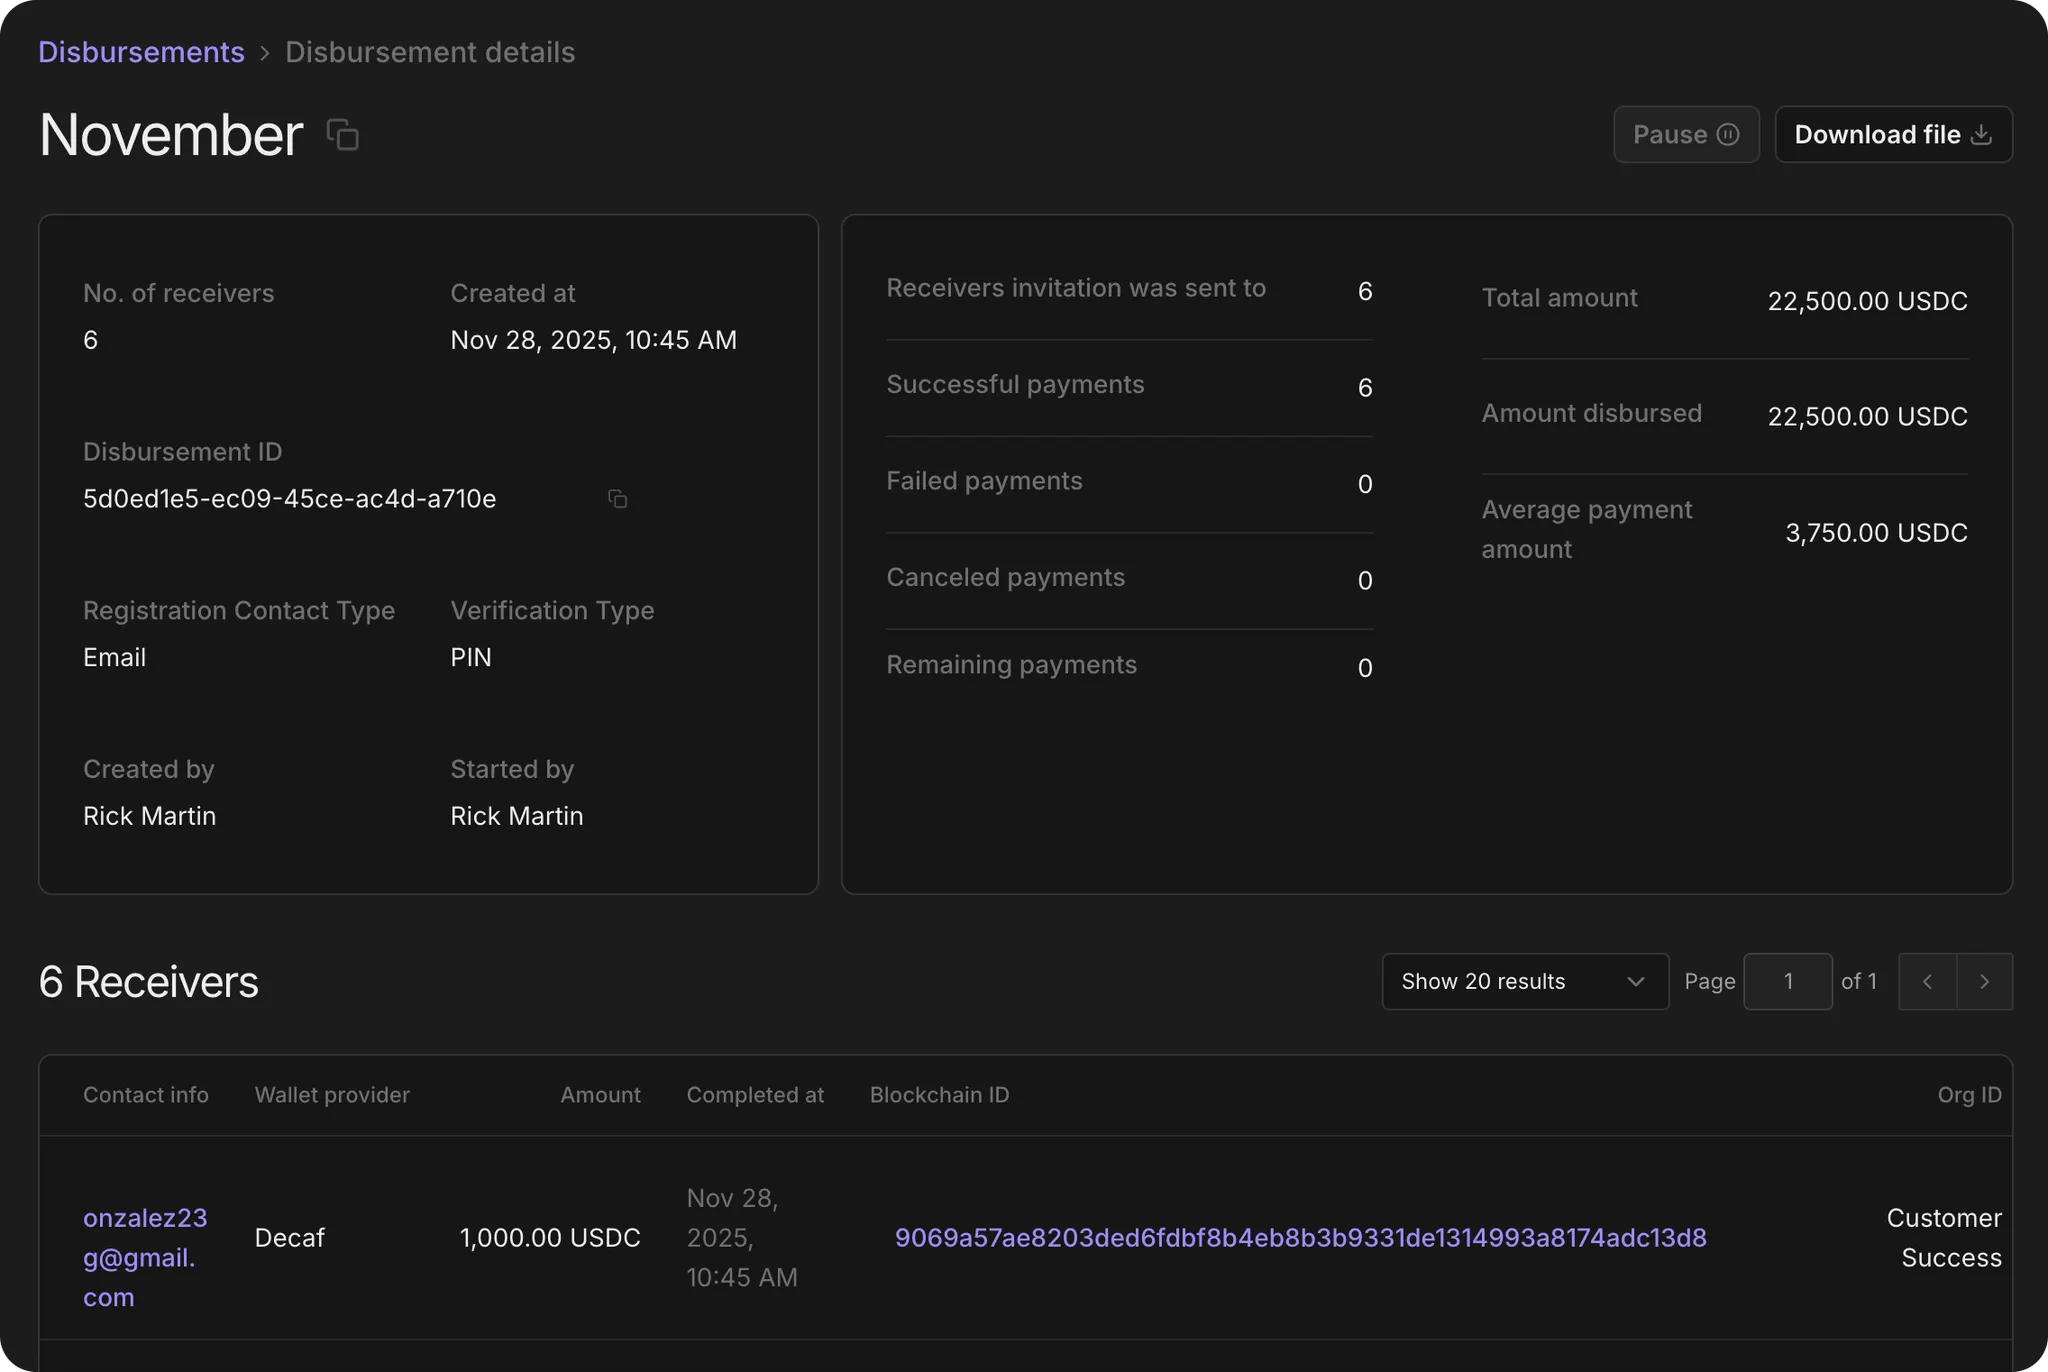
Task: Click the Org ID column header
Action: coord(1968,1095)
